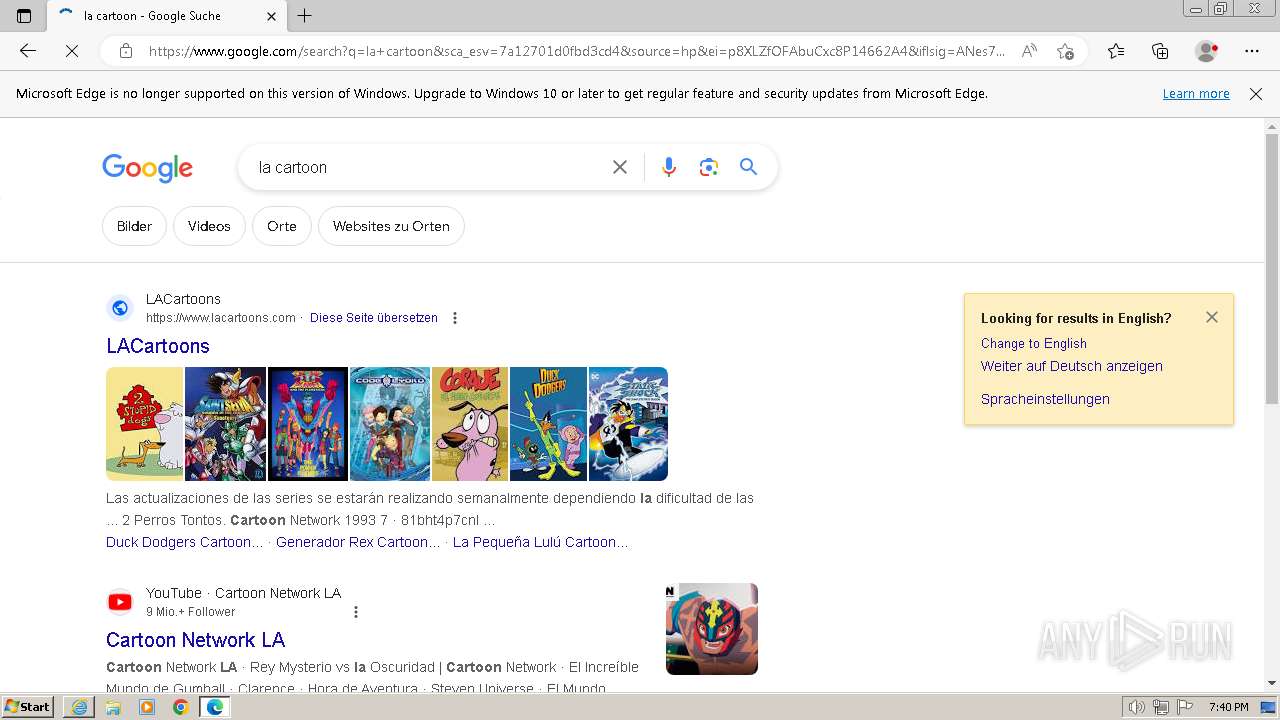1280x720 pixels.
Task: Open the 2 Stupid Dogs thumbnail
Action: point(145,424)
